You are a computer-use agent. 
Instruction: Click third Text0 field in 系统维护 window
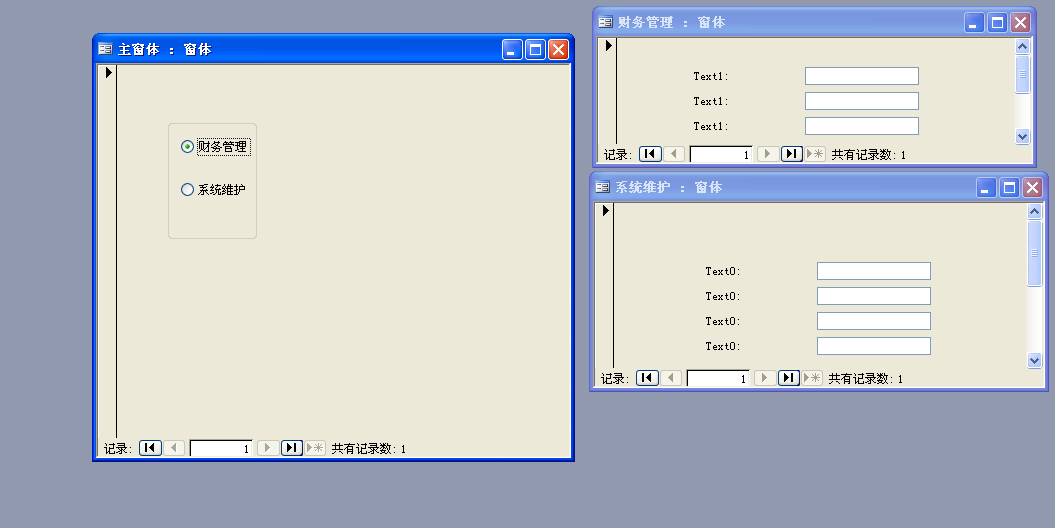[874, 321]
